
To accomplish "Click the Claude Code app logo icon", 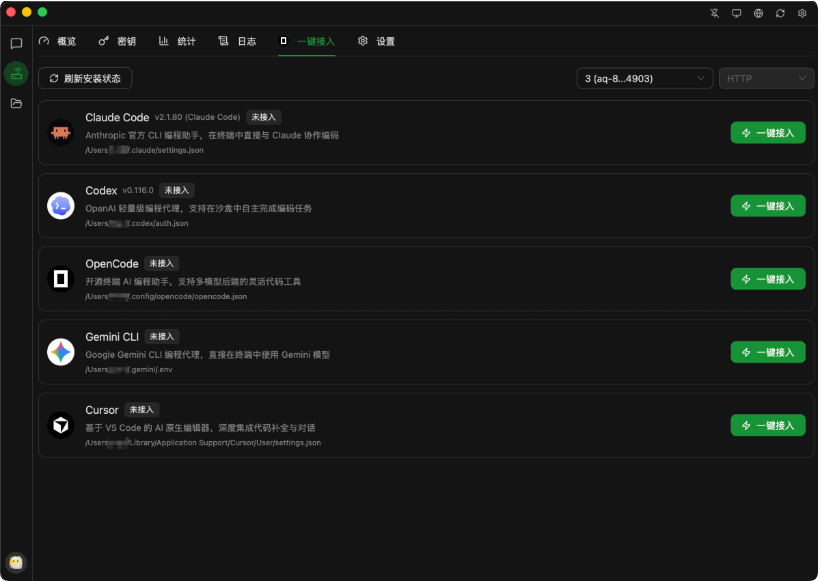I will click(59, 131).
